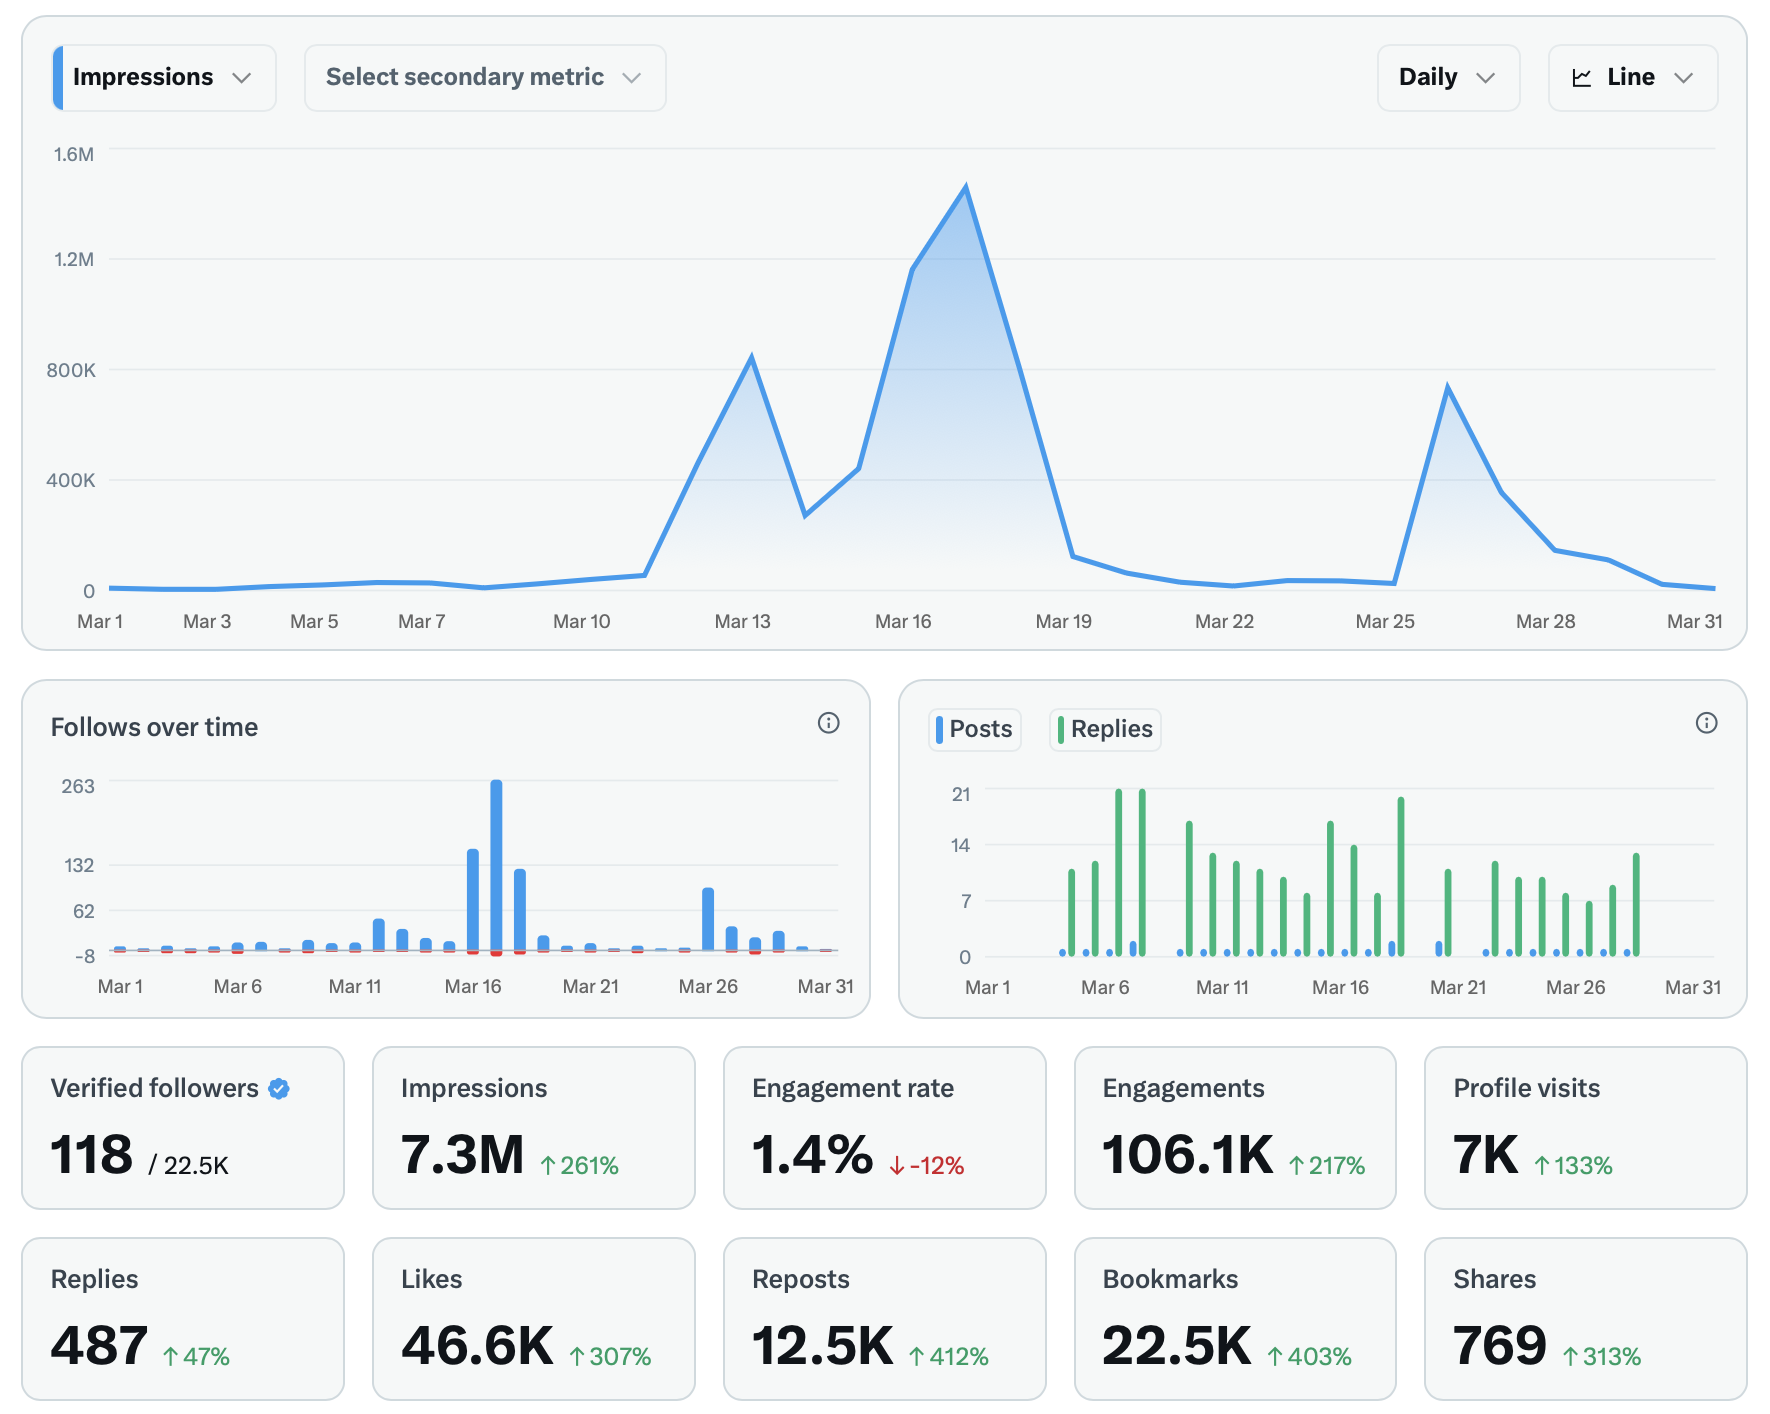Click the Reposts metric card

884,1318
